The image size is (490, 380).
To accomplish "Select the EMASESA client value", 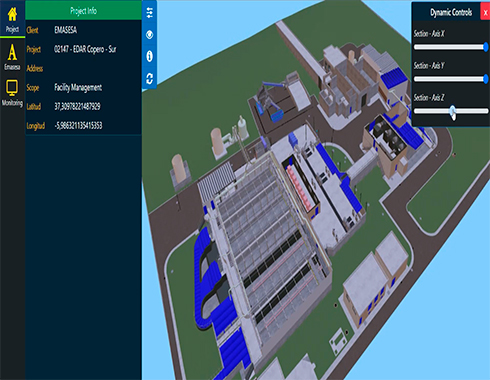I will 66,30.
